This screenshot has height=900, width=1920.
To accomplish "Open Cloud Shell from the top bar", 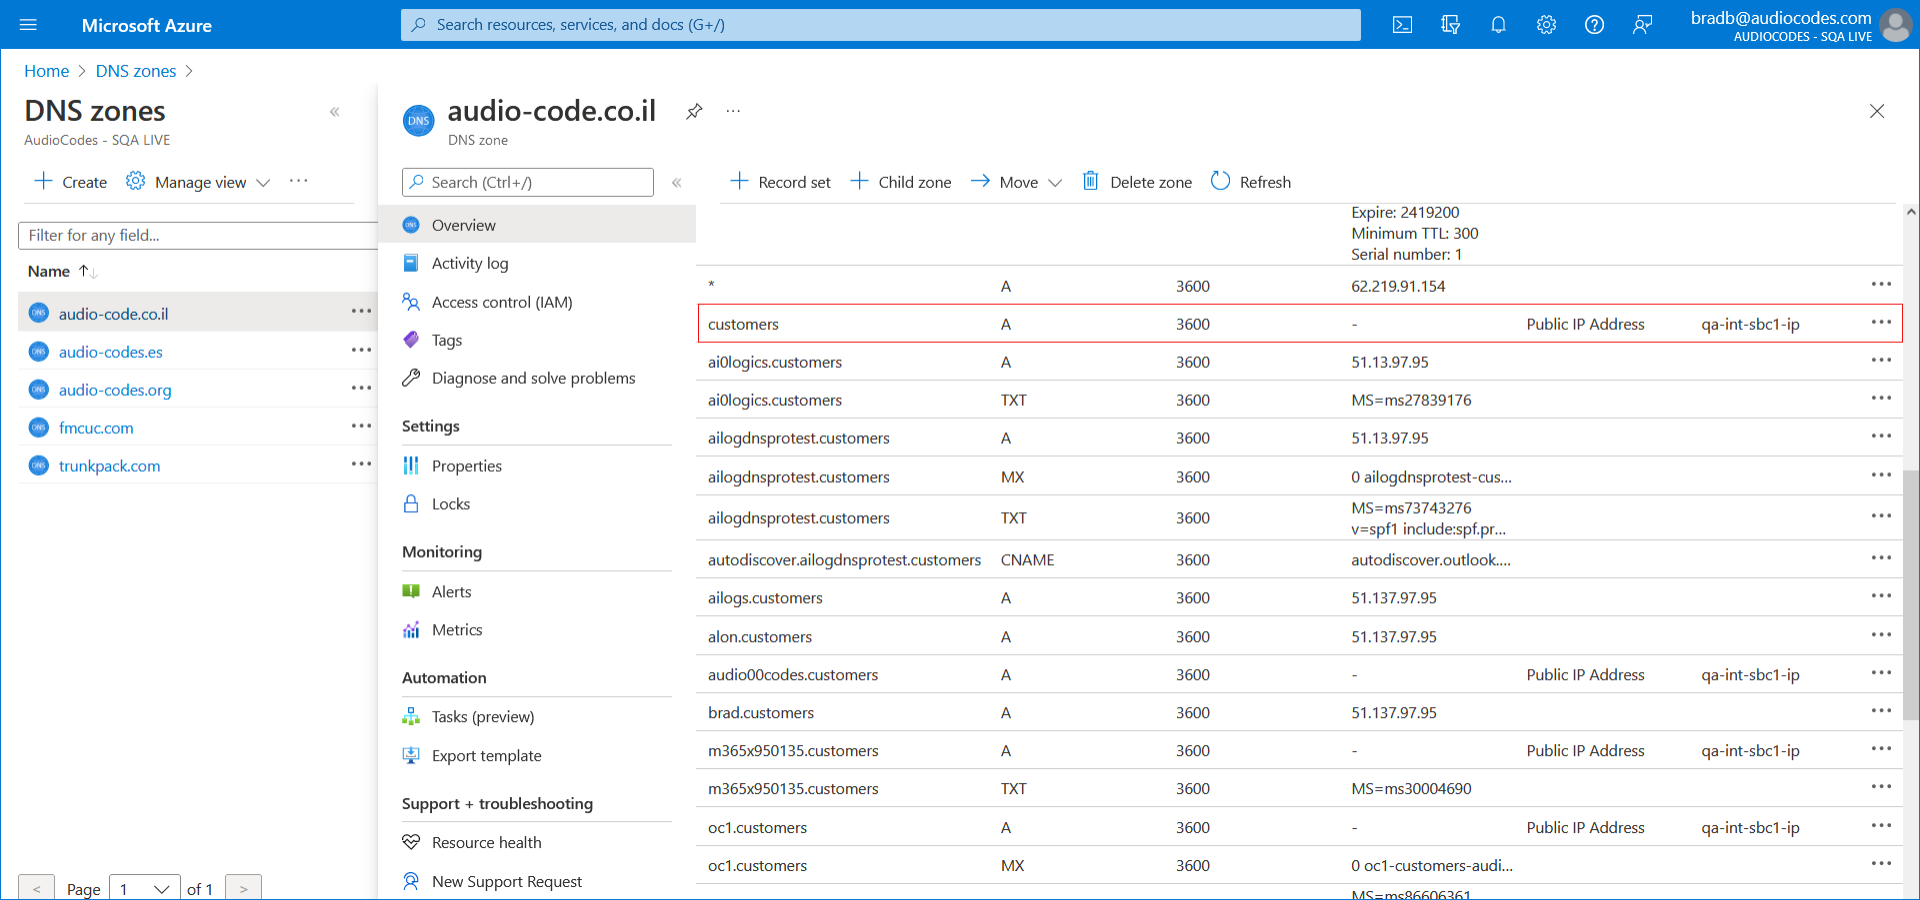I will point(1402,25).
